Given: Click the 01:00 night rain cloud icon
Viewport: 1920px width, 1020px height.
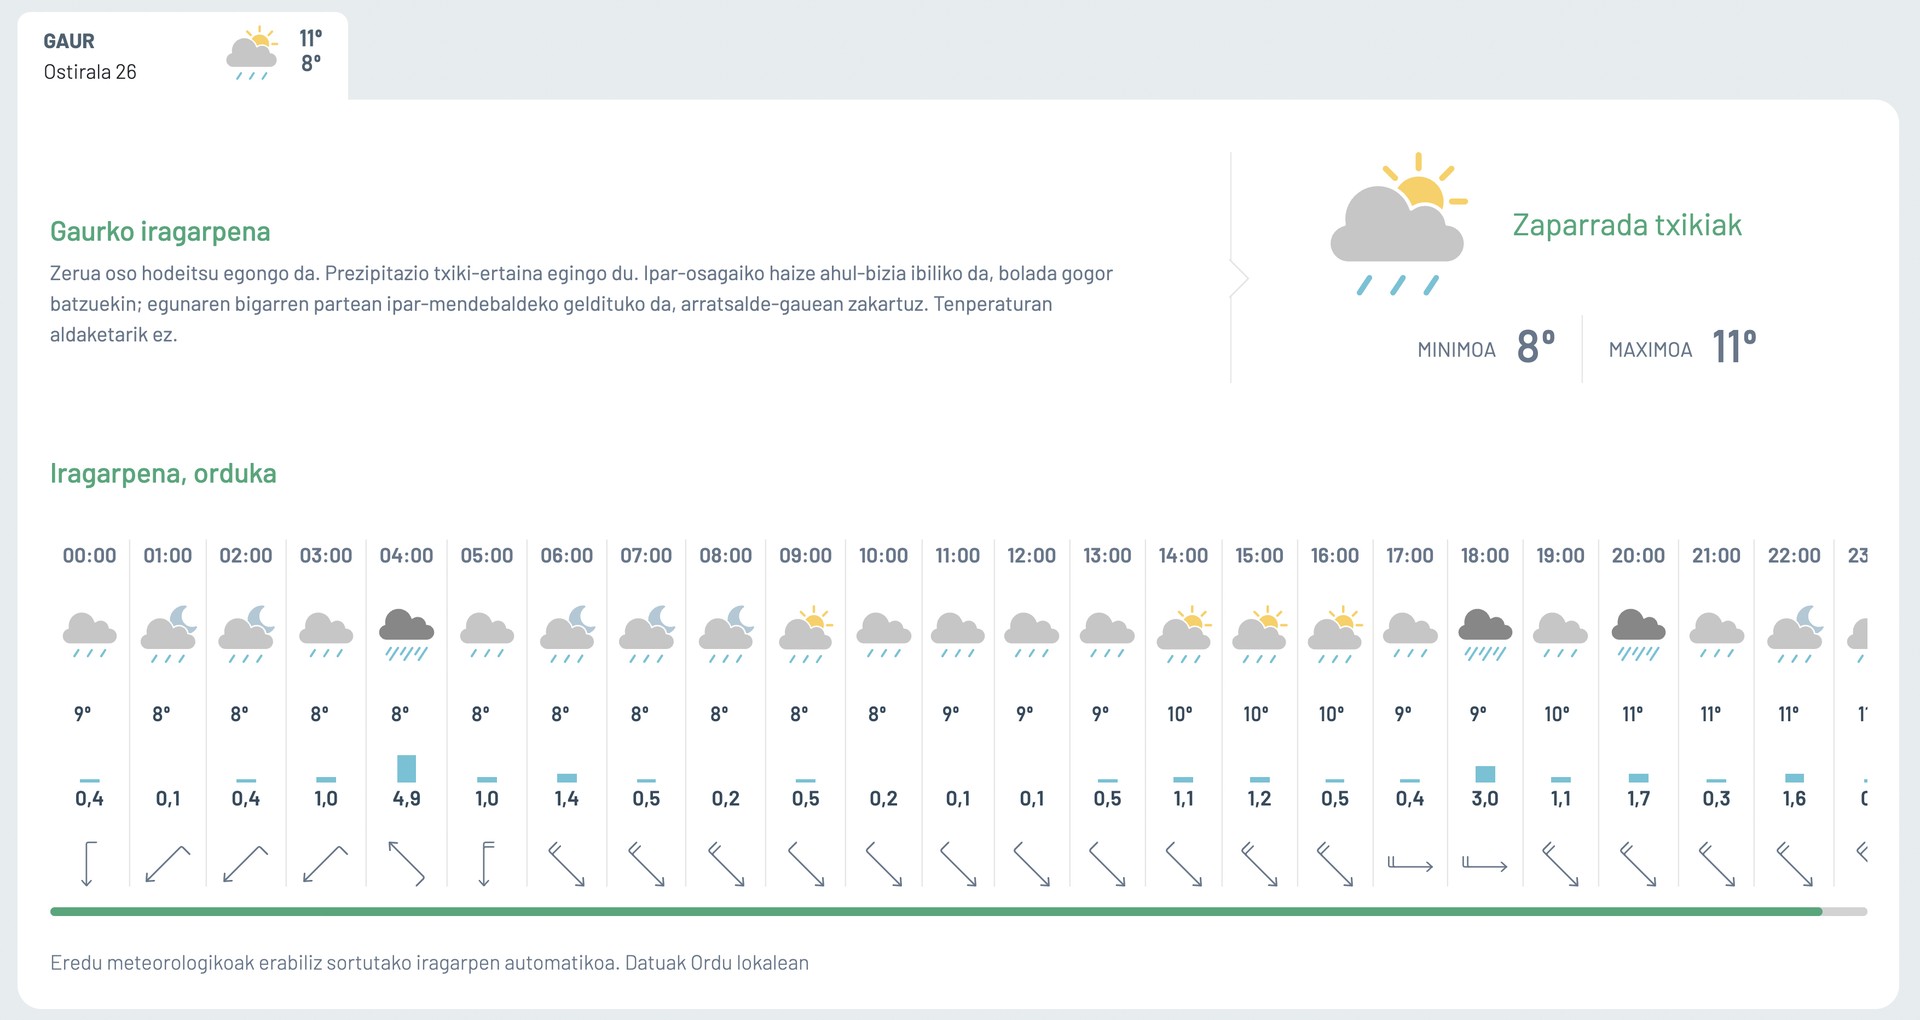Looking at the screenshot, I should coord(168,634).
